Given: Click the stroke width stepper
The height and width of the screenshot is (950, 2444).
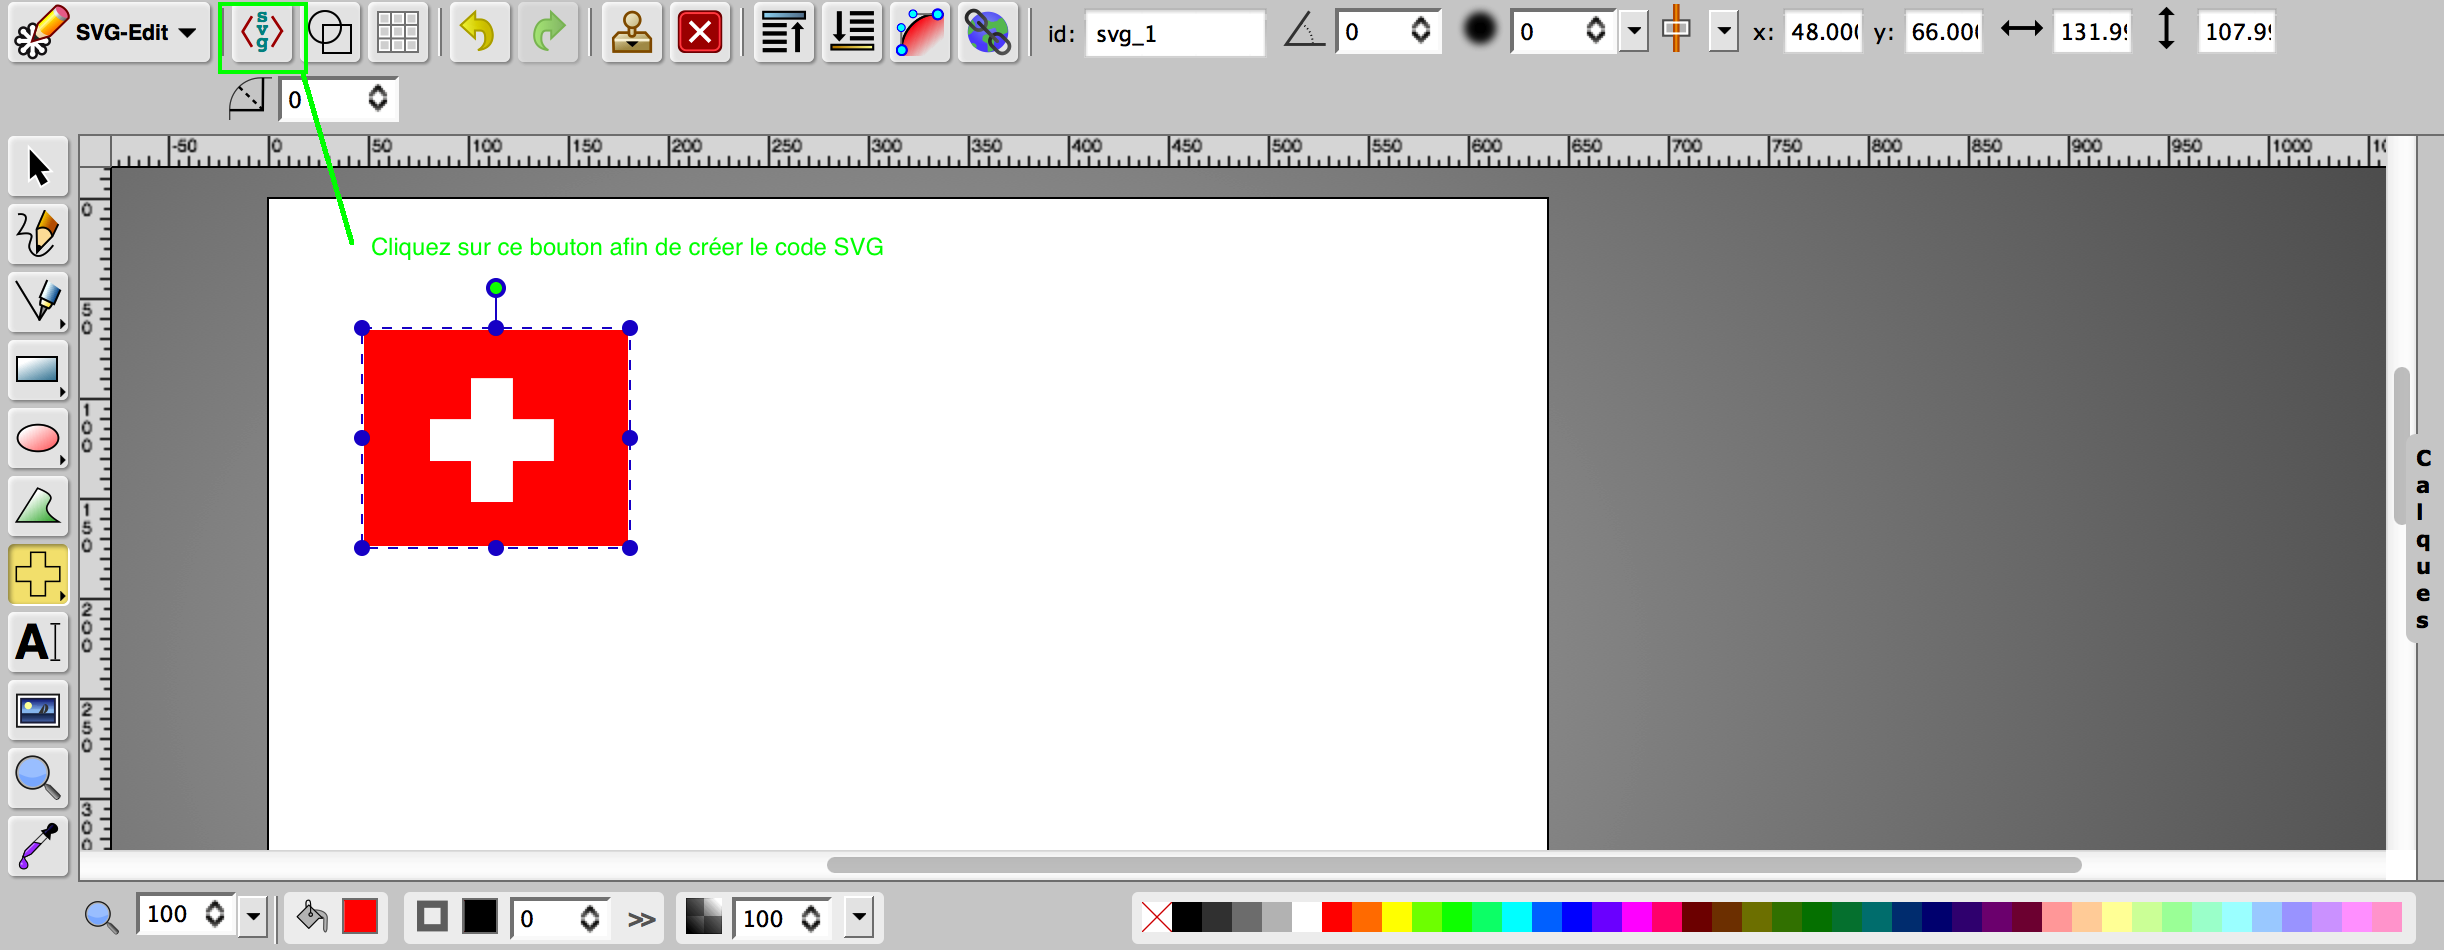Looking at the screenshot, I should tap(590, 917).
